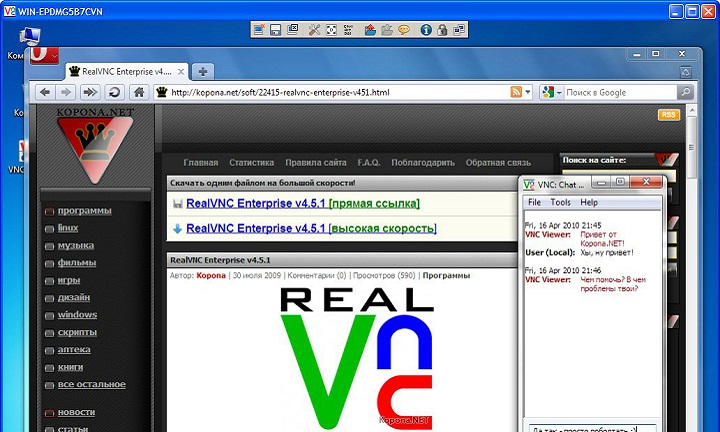Click the magnifier search button in Opera
Image resolution: width=720 pixels, height=432 pixels.
[685, 92]
